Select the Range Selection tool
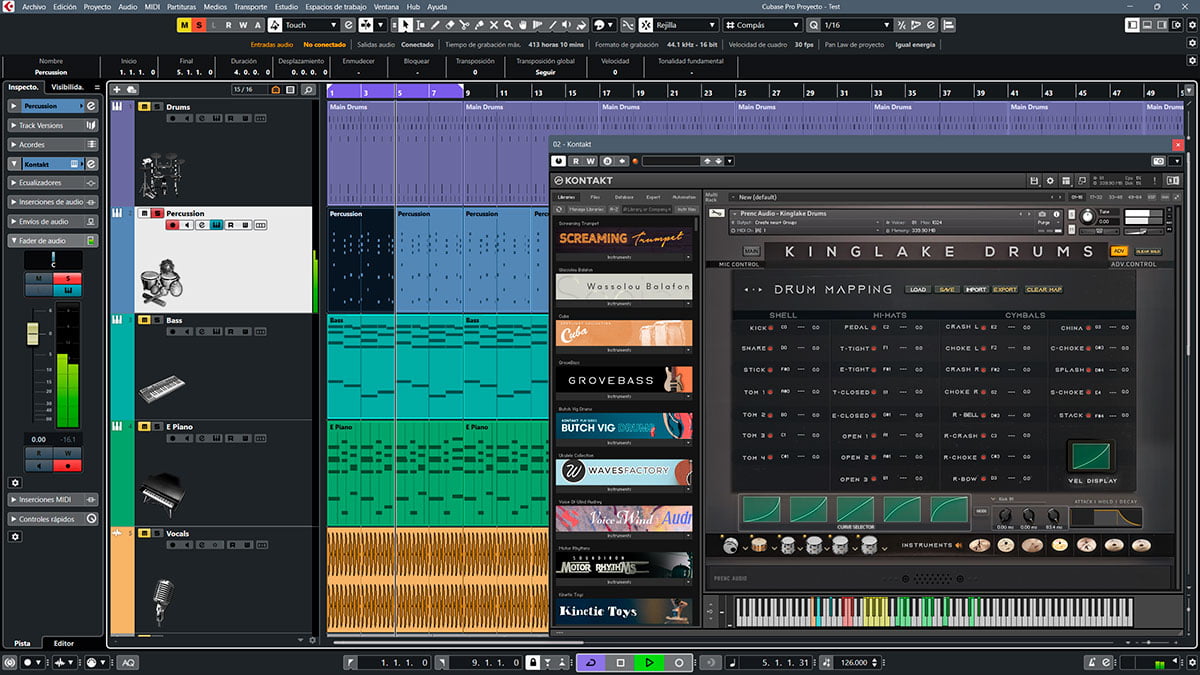The width and height of the screenshot is (1200, 675). click(421, 24)
